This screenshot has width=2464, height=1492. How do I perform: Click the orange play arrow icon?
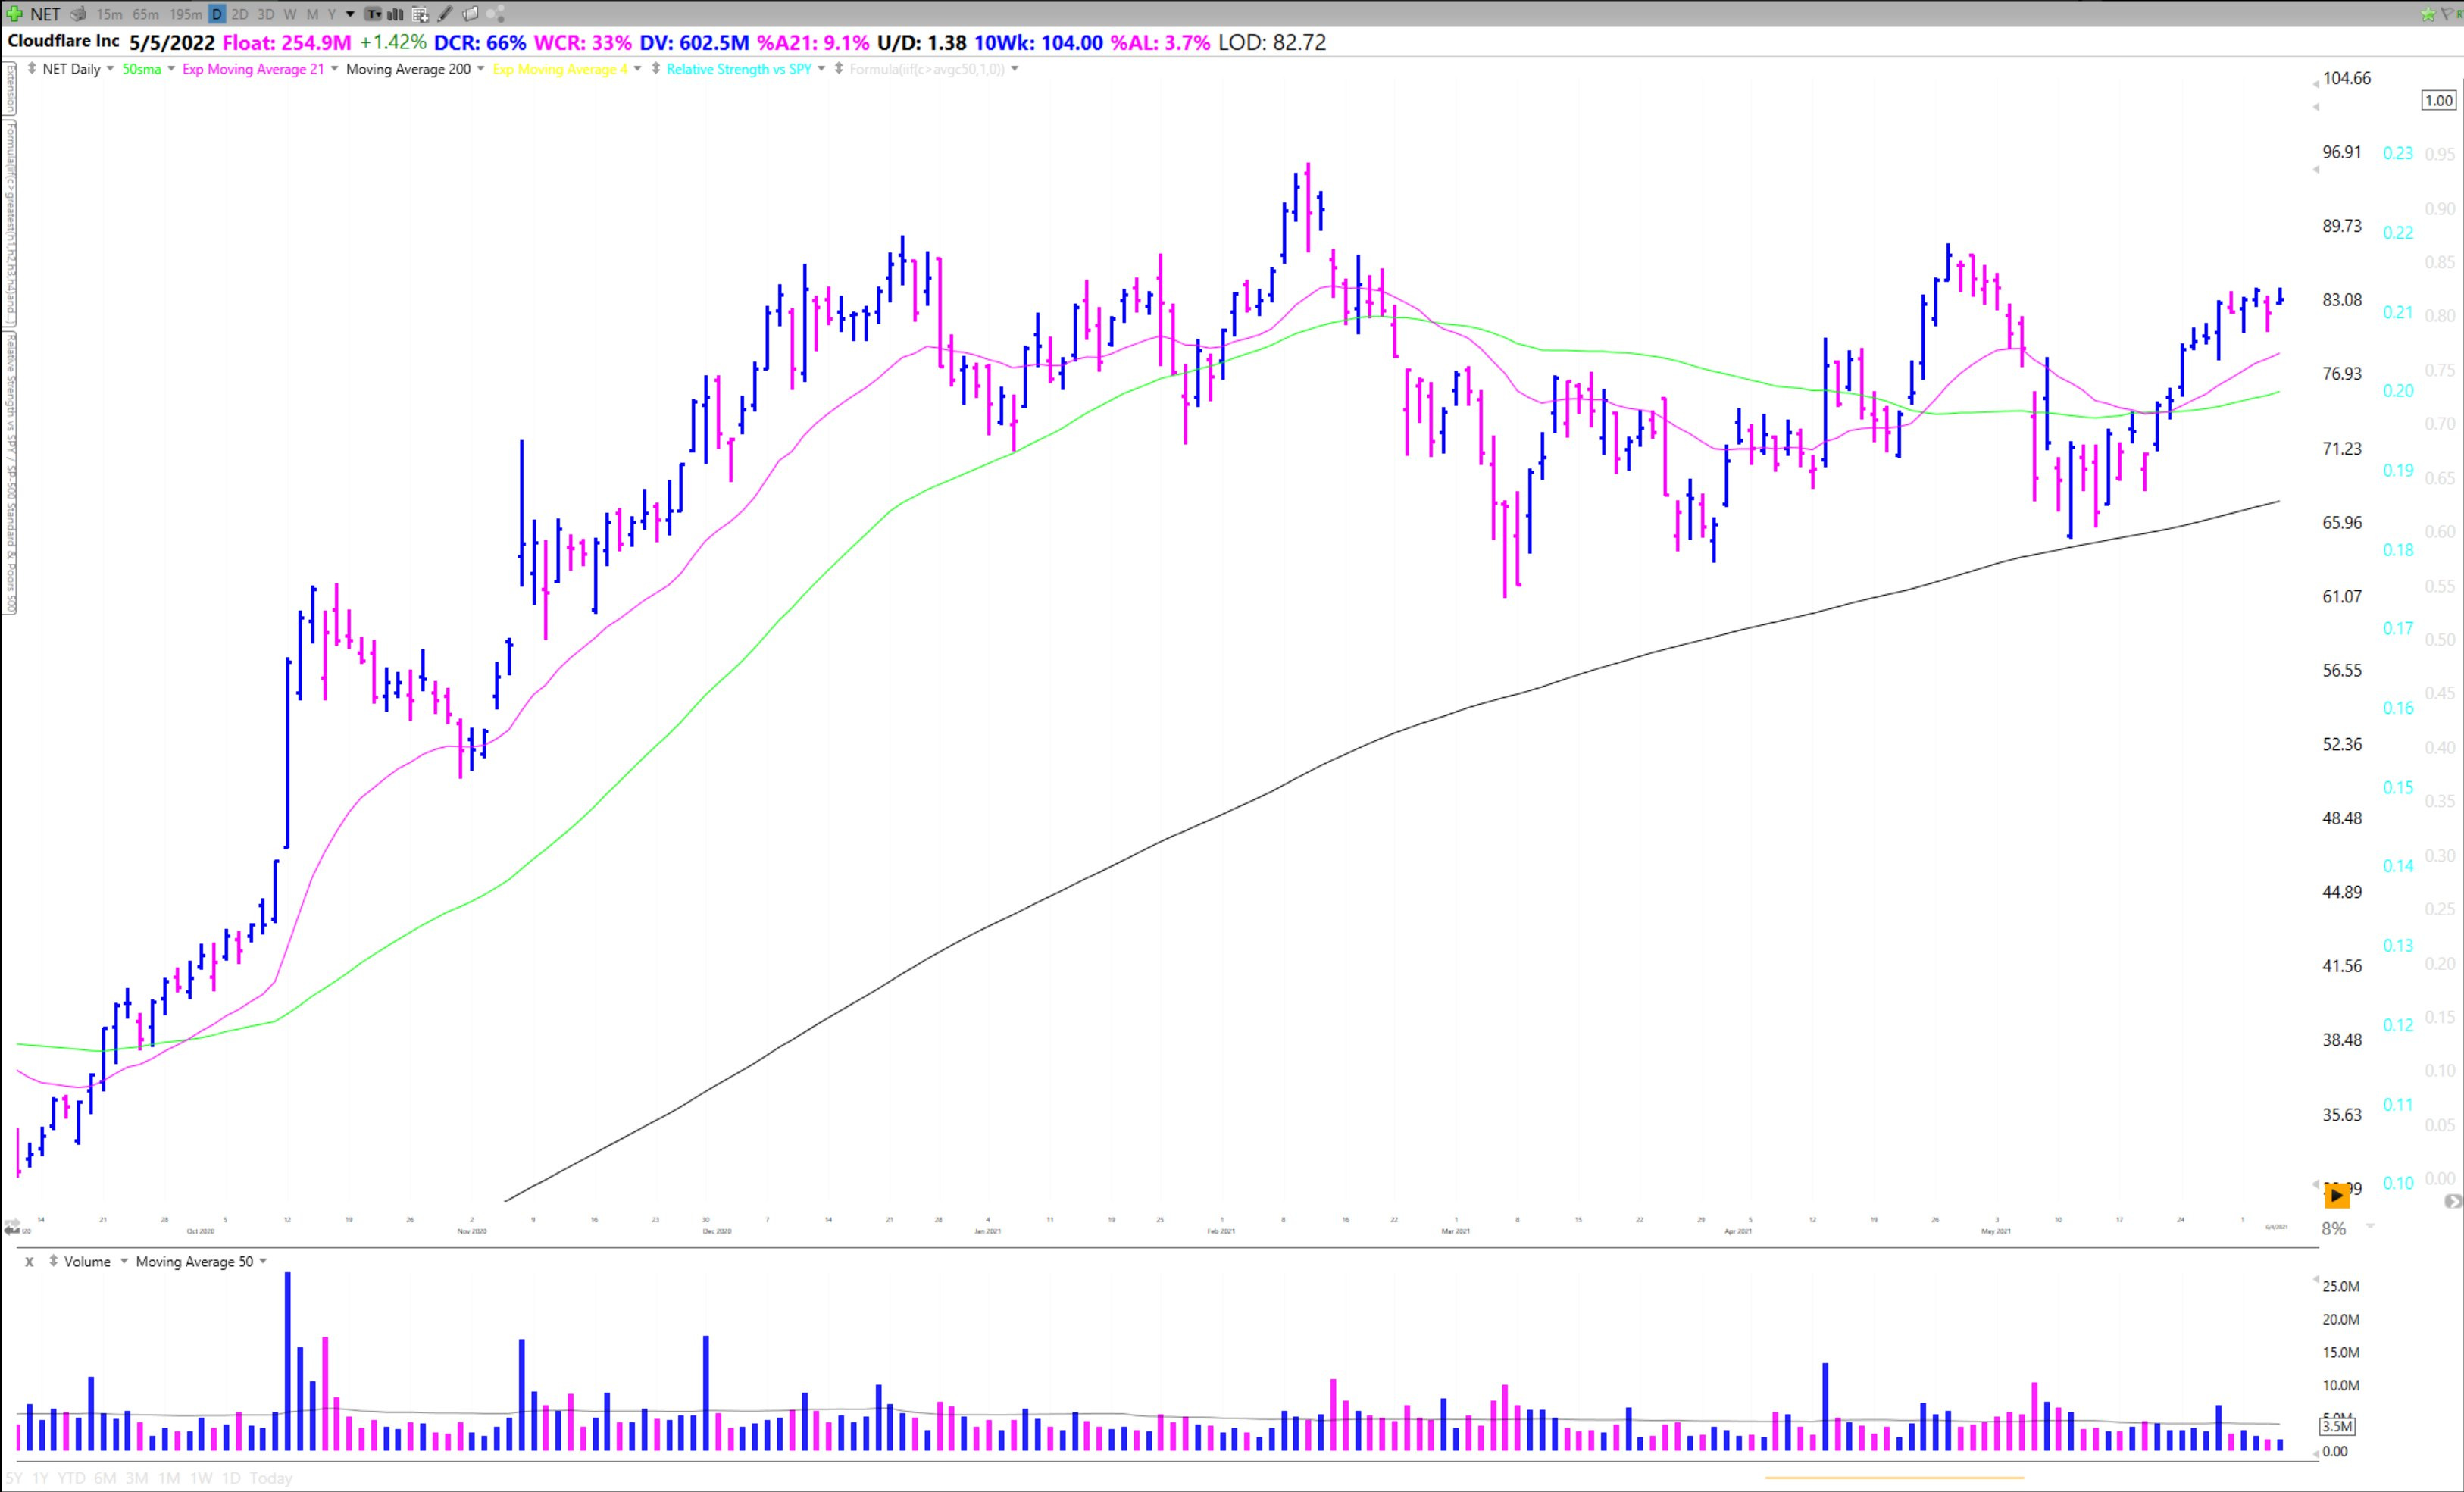[x=2337, y=1195]
